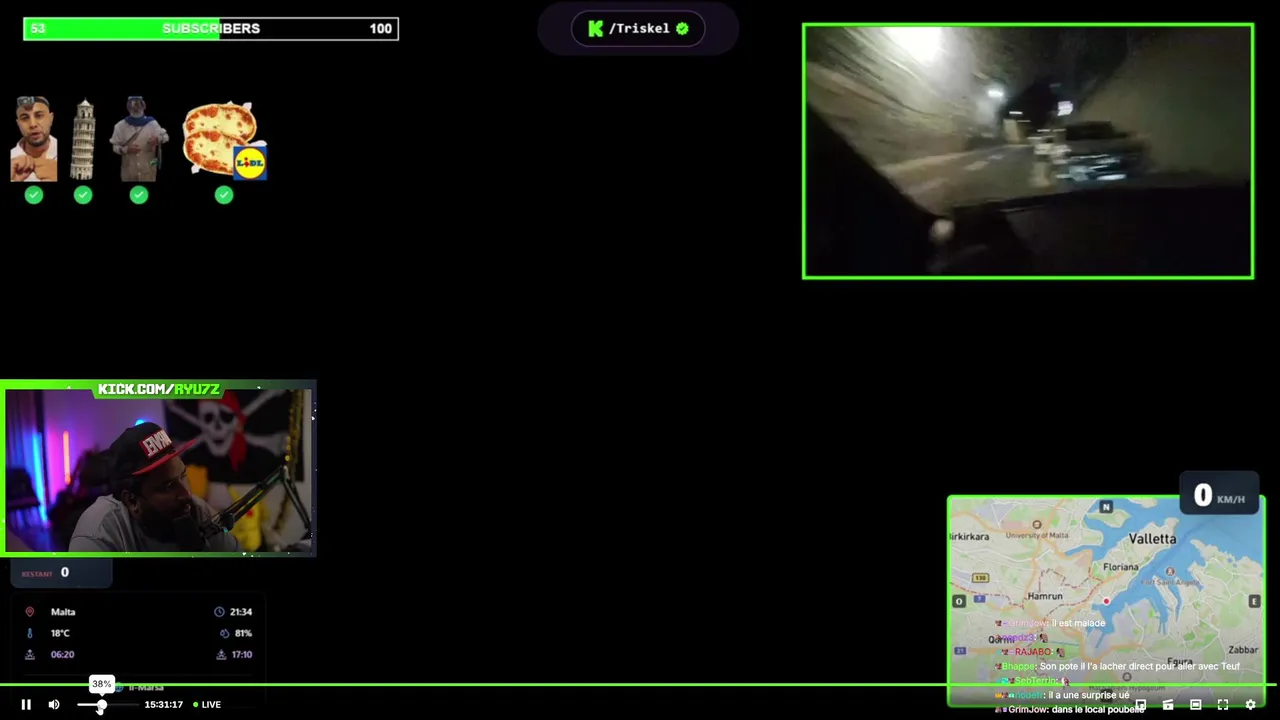Click the 21:34 local time
The width and height of the screenshot is (1280, 720).
241,612
